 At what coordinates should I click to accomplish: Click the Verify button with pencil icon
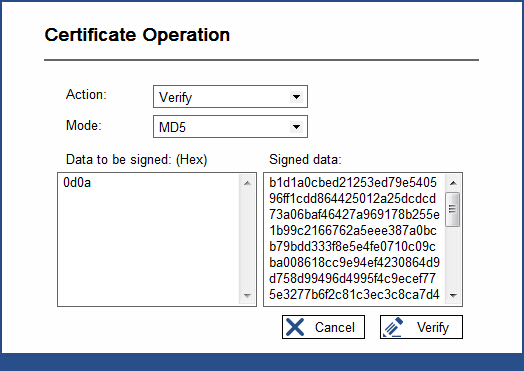point(421,327)
